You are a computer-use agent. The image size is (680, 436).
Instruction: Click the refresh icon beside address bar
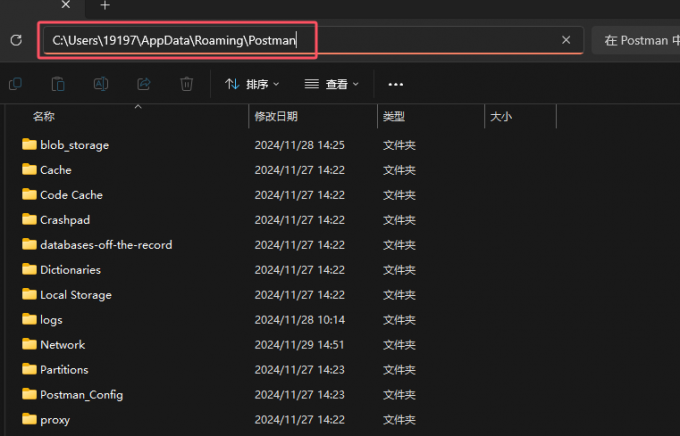point(16,40)
